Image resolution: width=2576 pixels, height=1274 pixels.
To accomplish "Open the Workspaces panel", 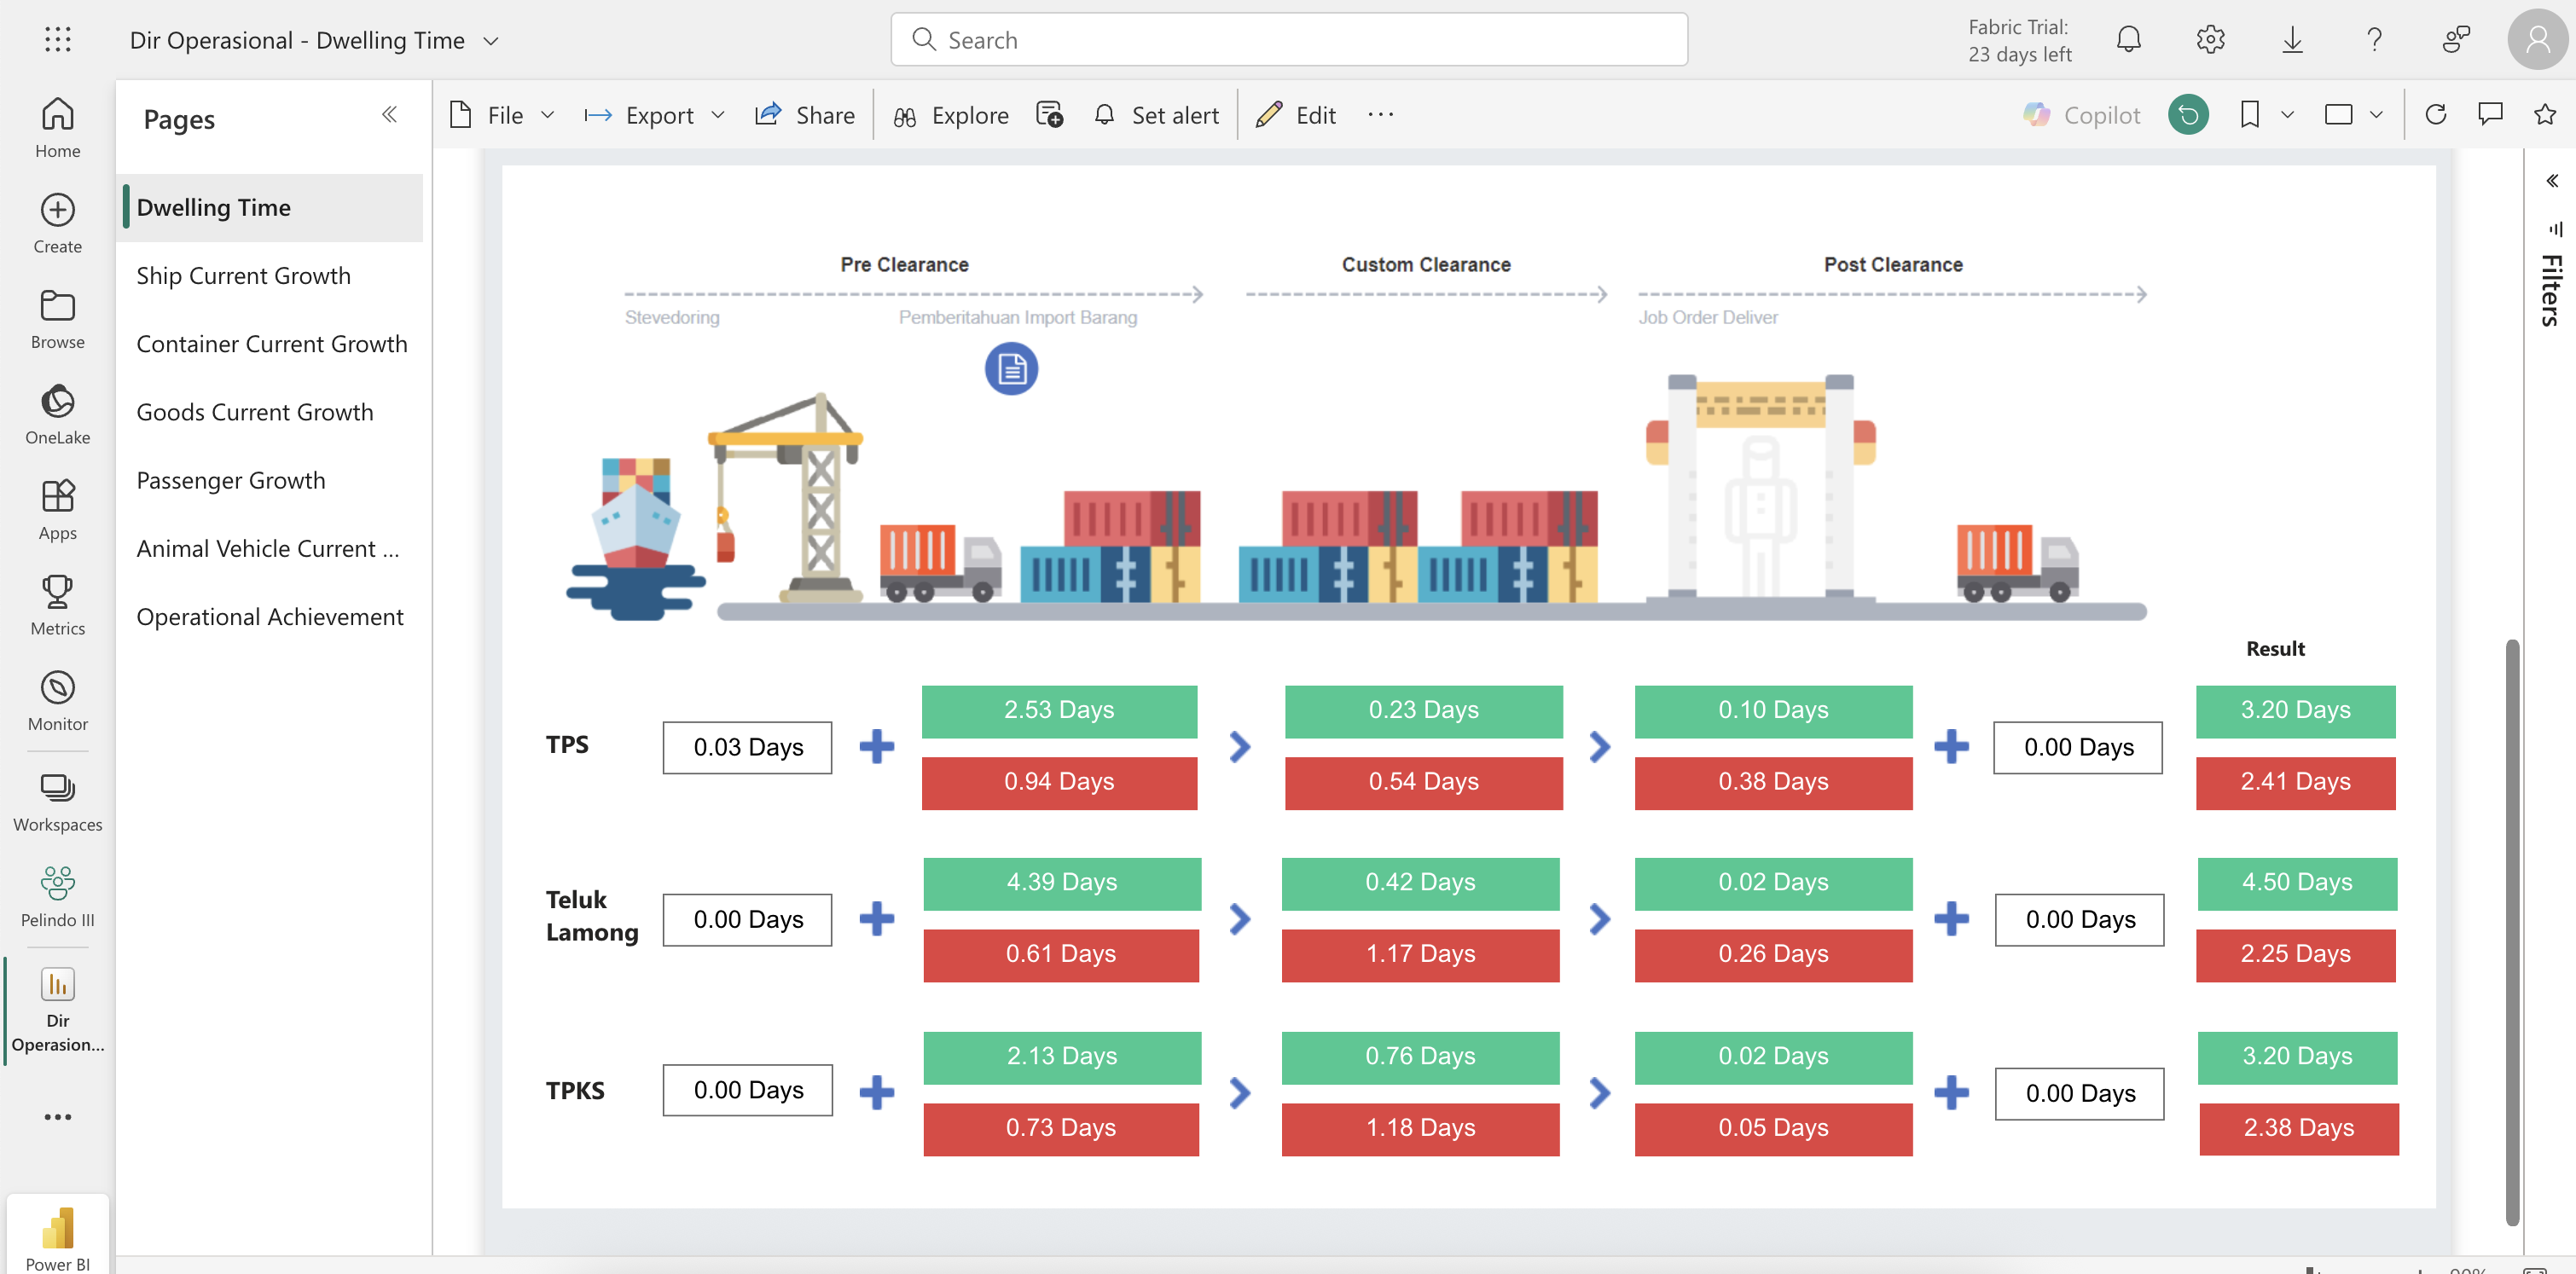I will pos(57,797).
